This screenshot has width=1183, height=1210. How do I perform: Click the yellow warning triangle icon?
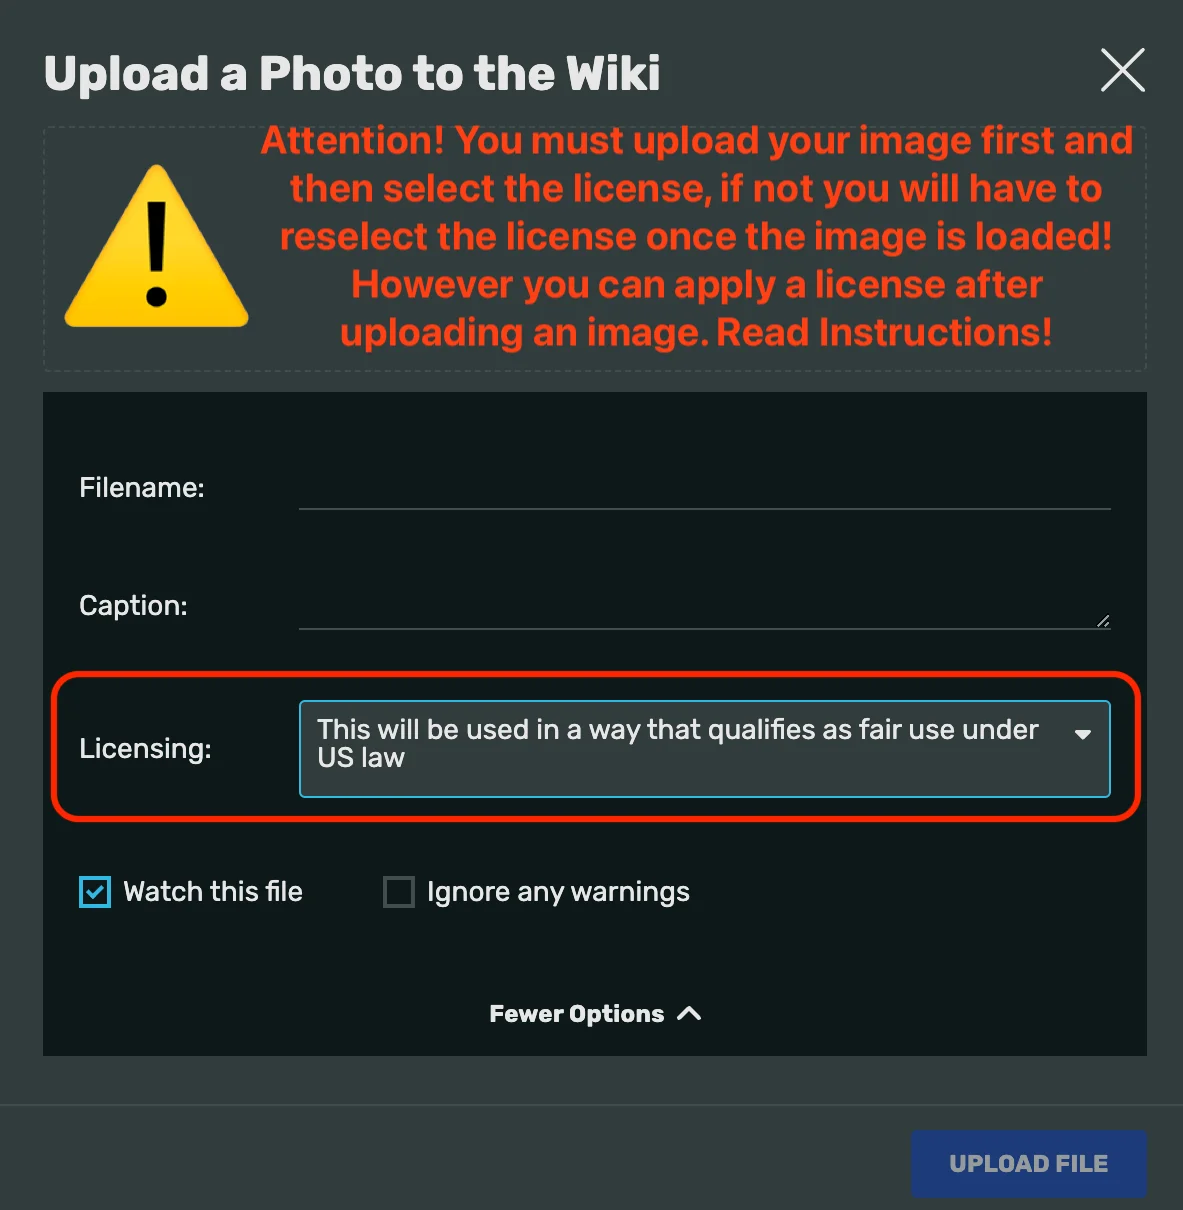[x=157, y=246]
